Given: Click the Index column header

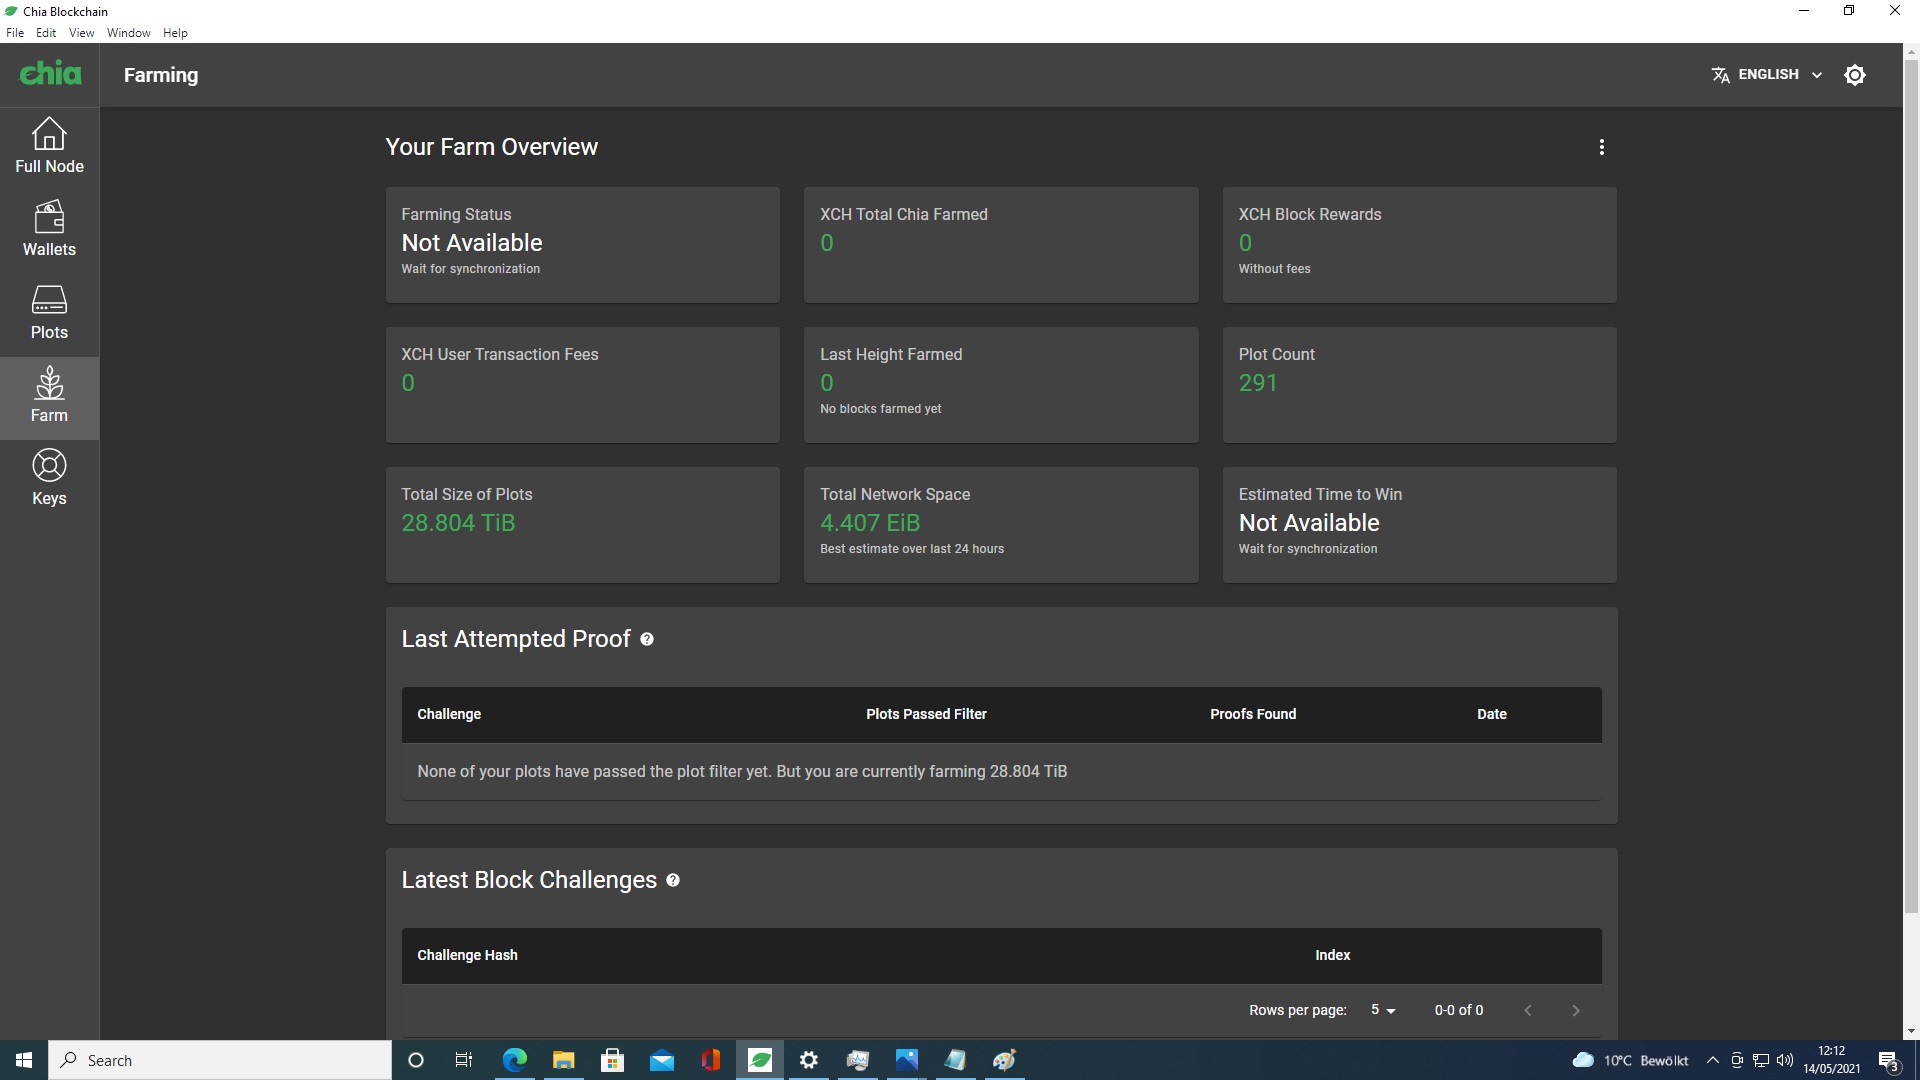Looking at the screenshot, I should click(1332, 955).
